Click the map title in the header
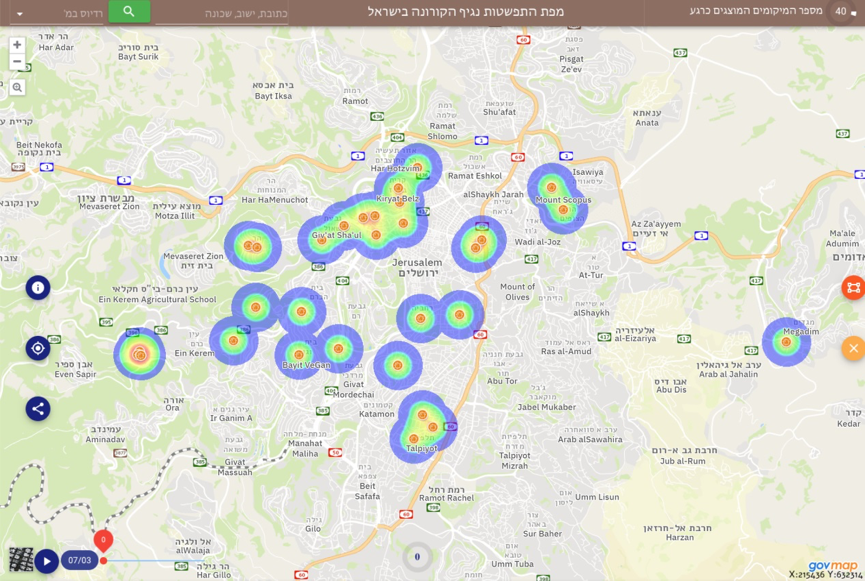This screenshot has width=865, height=581. point(466,12)
